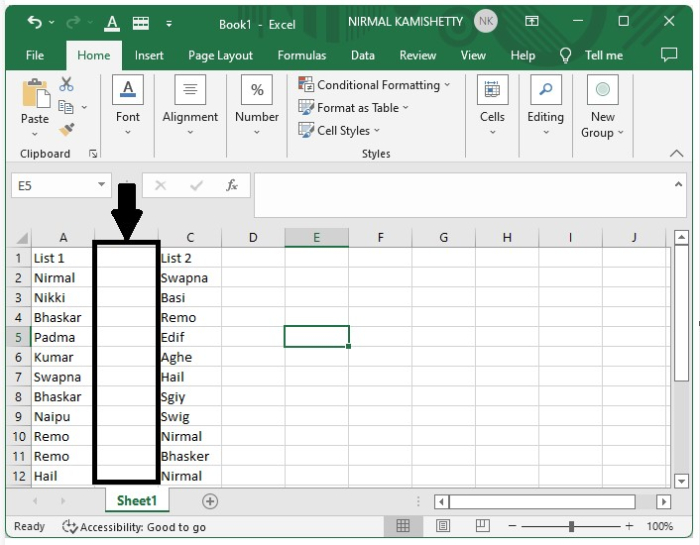The image size is (700, 545).
Task: Click the Tell me lightbulb search
Action: pos(591,55)
